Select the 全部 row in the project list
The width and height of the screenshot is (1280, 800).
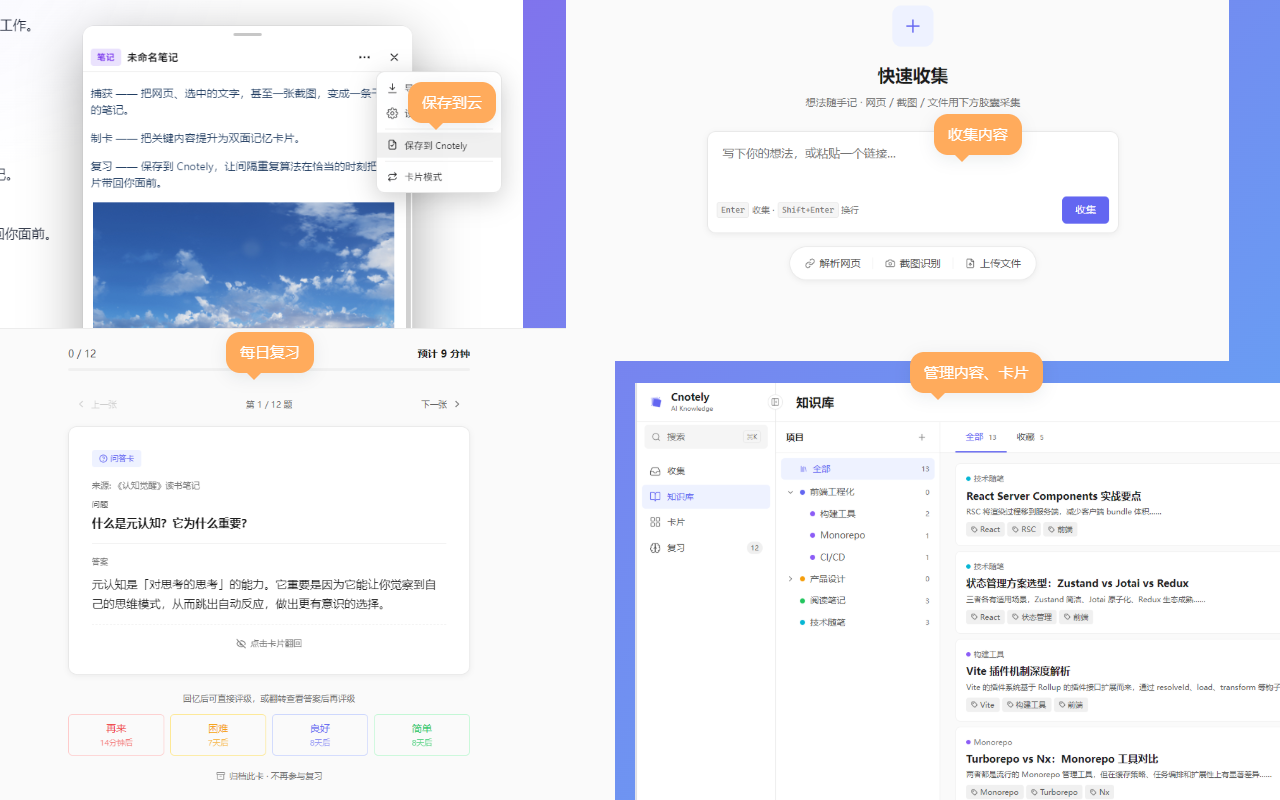click(857, 469)
